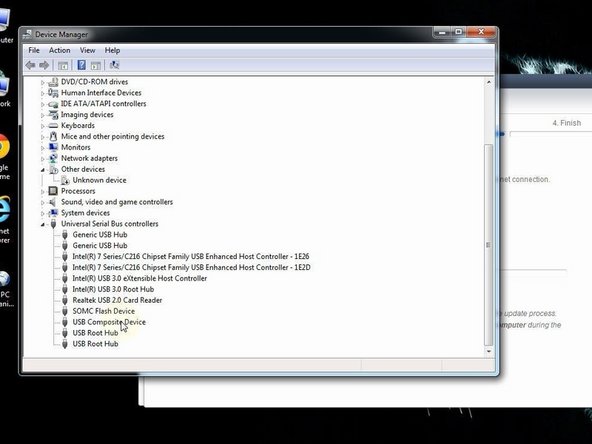Expand the Network adapters node
Viewport: 592px width, 444px height.
[42, 159]
